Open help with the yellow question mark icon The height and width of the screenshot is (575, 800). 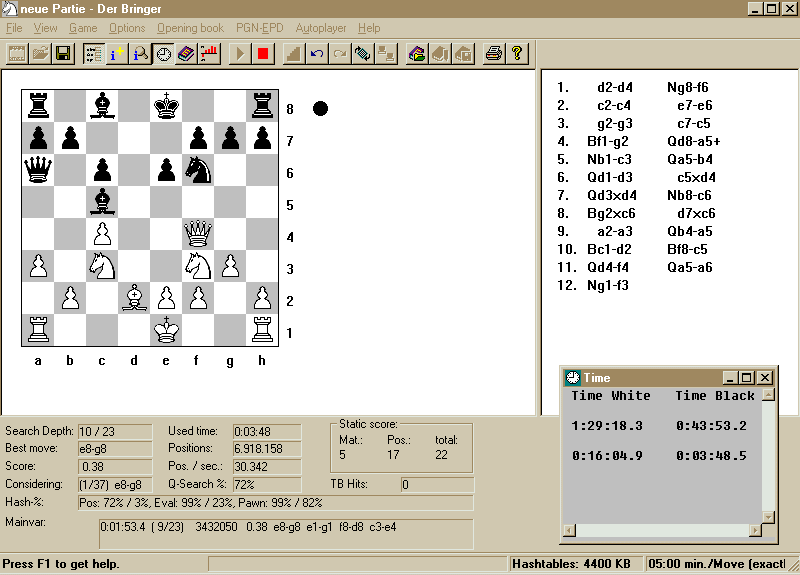[517, 53]
